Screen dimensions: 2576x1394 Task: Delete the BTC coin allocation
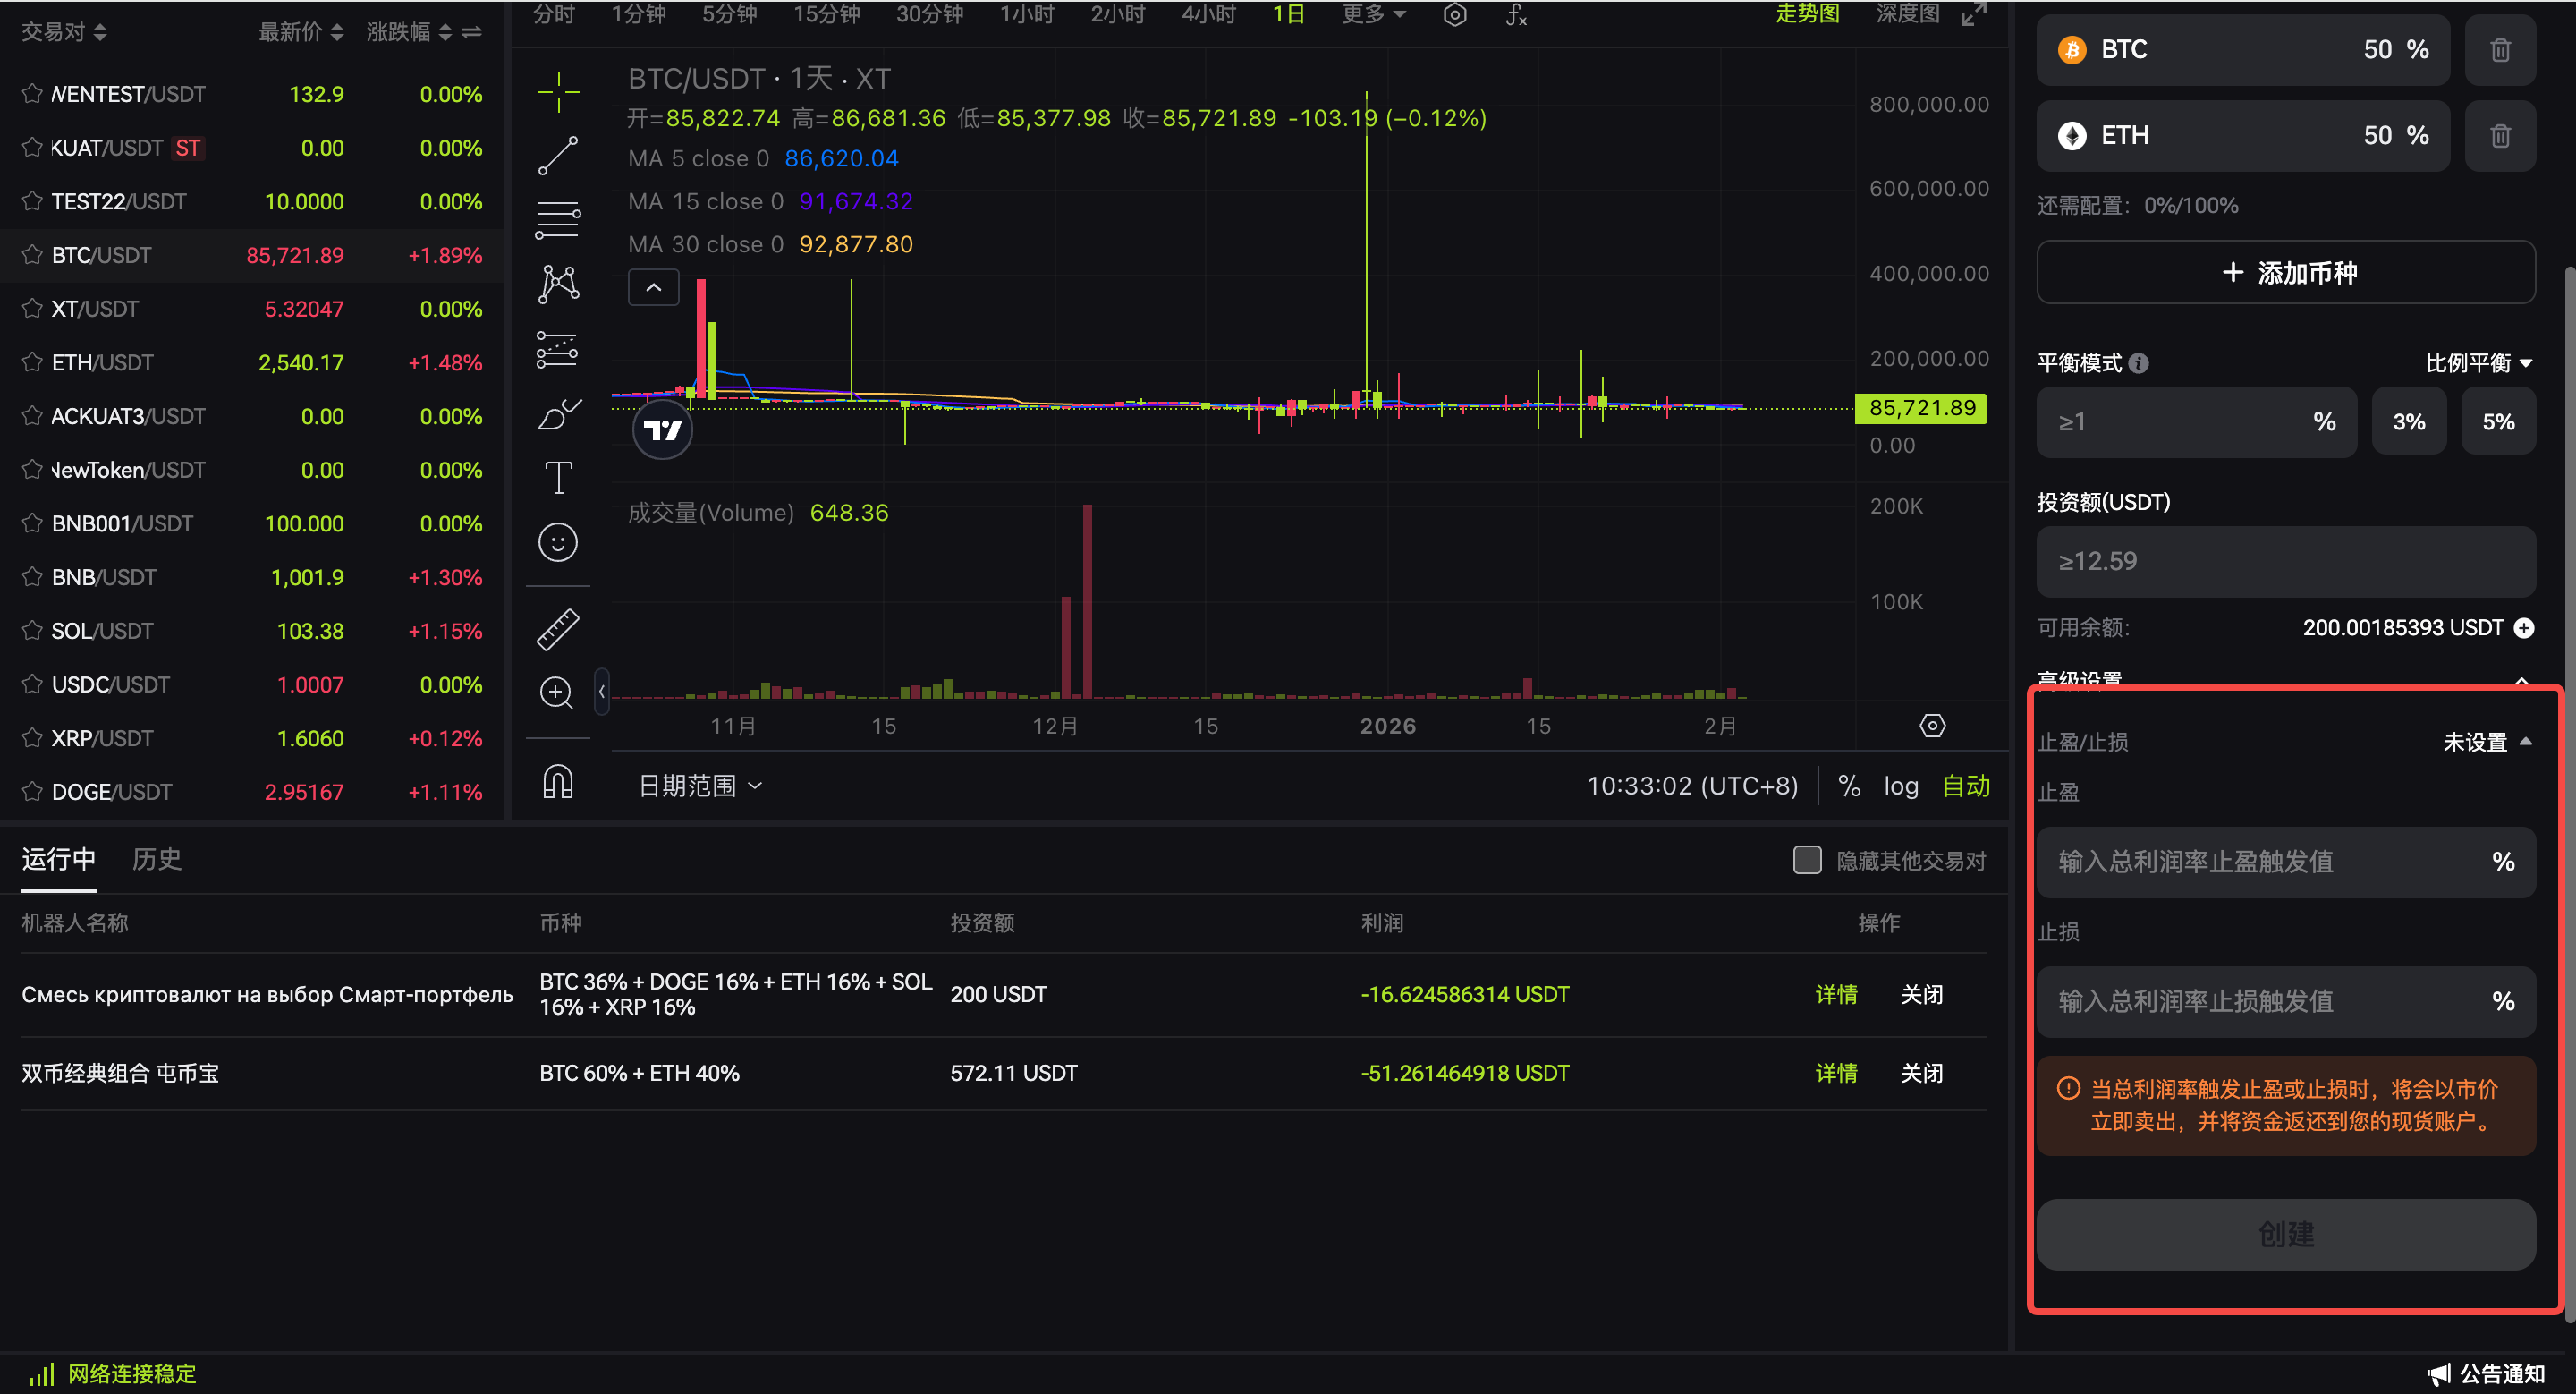pos(2499,50)
